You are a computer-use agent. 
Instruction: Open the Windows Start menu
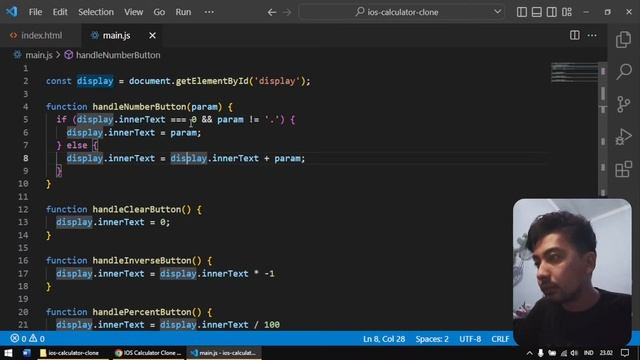coord(8,353)
